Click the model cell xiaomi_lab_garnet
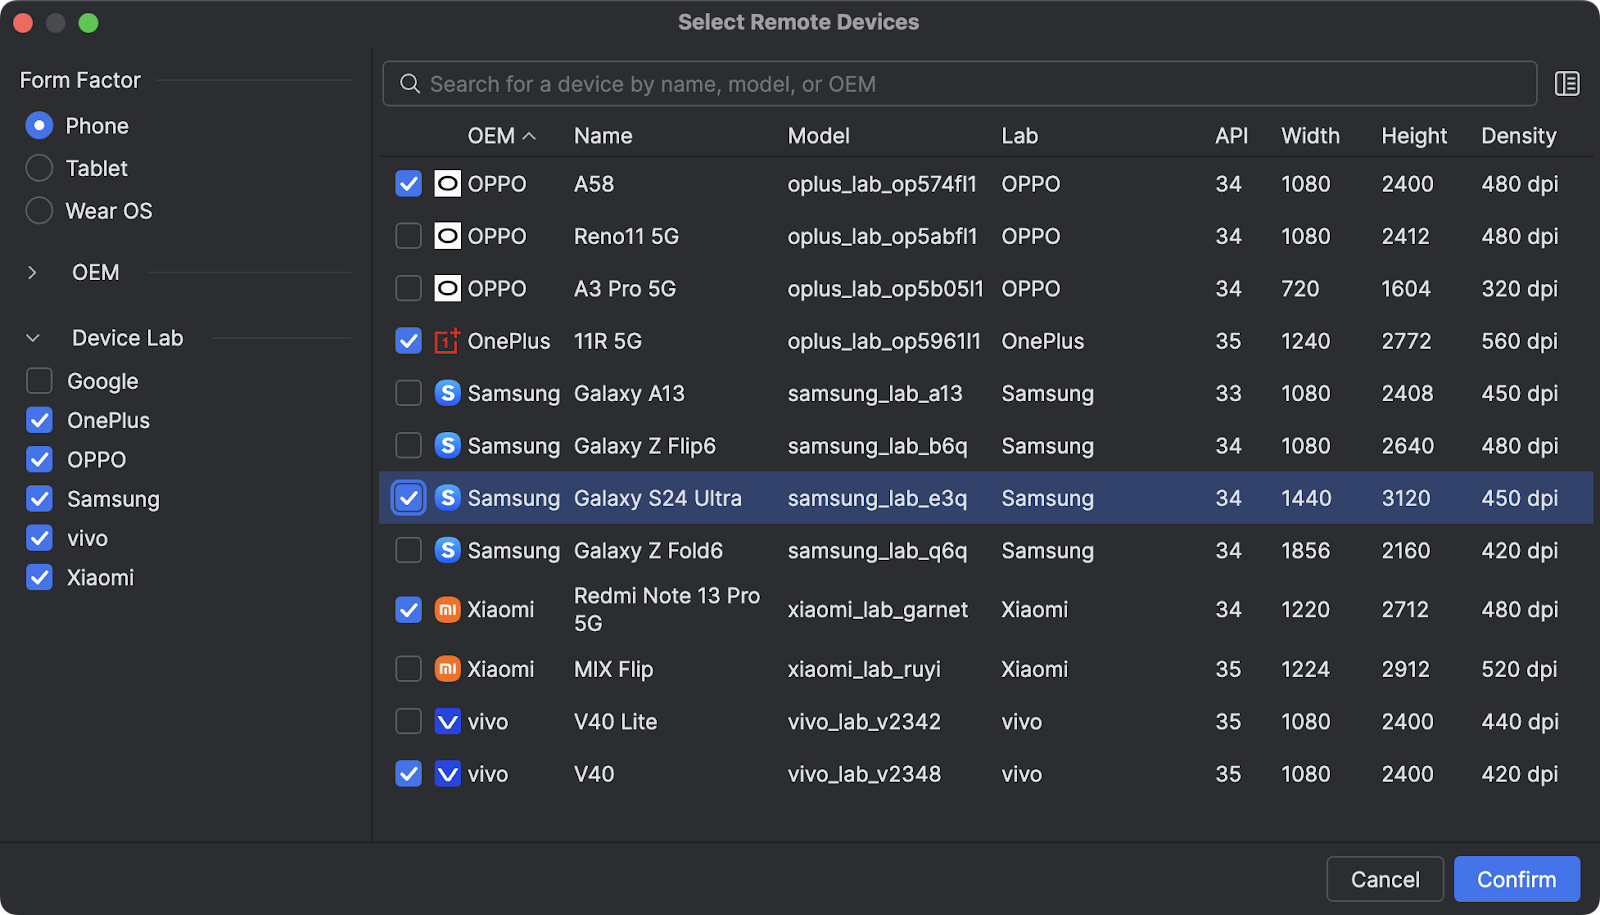This screenshot has height=915, width=1600. (x=877, y=610)
